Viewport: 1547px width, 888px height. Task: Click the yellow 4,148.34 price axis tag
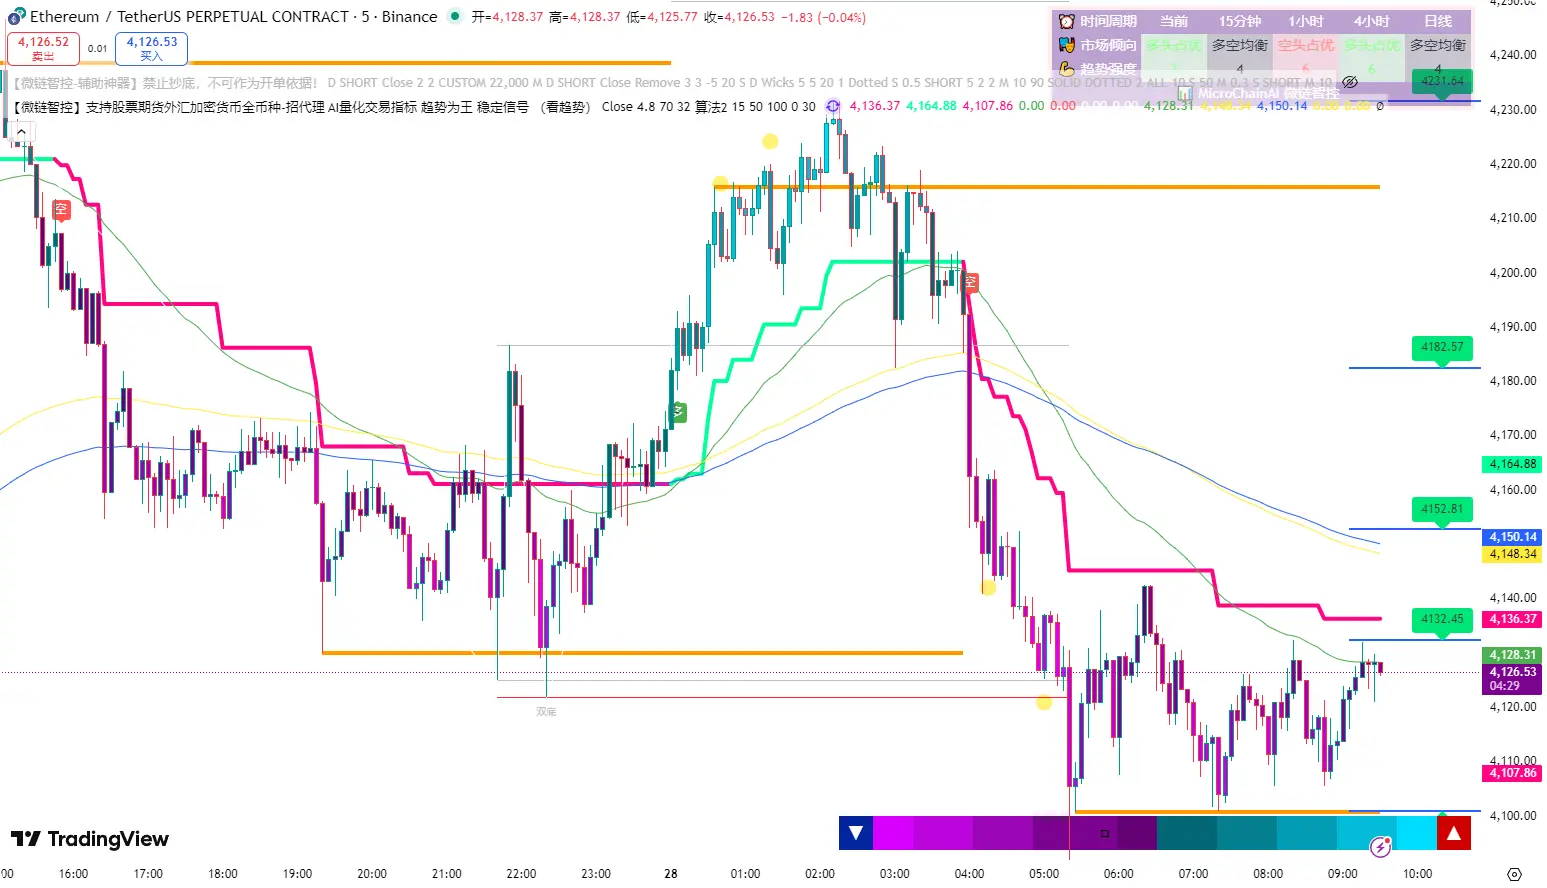1512,554
